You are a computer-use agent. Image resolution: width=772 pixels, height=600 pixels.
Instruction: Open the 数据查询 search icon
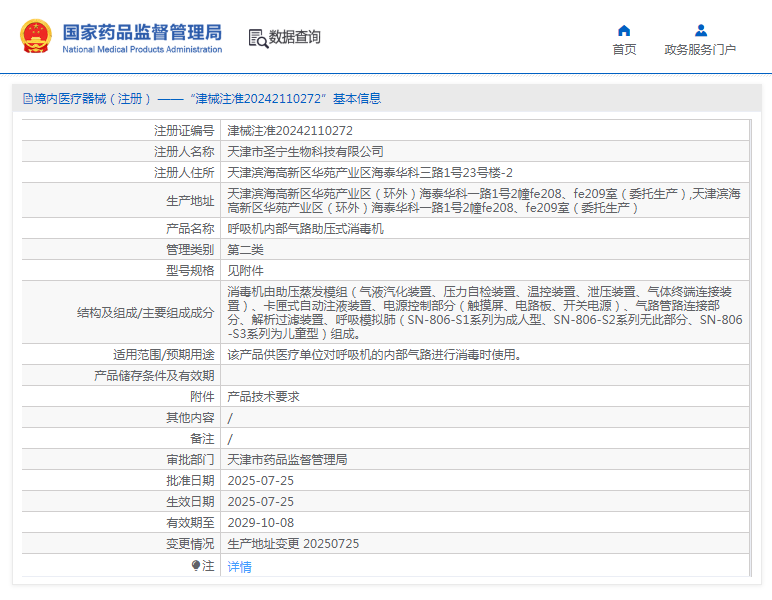258,38
